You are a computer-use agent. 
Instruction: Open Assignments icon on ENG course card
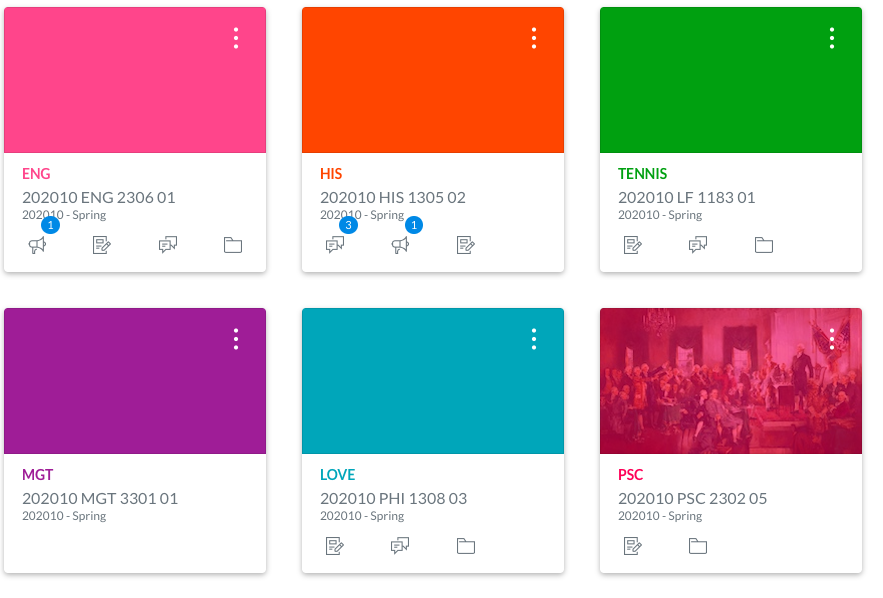click(x=102, y=245)
